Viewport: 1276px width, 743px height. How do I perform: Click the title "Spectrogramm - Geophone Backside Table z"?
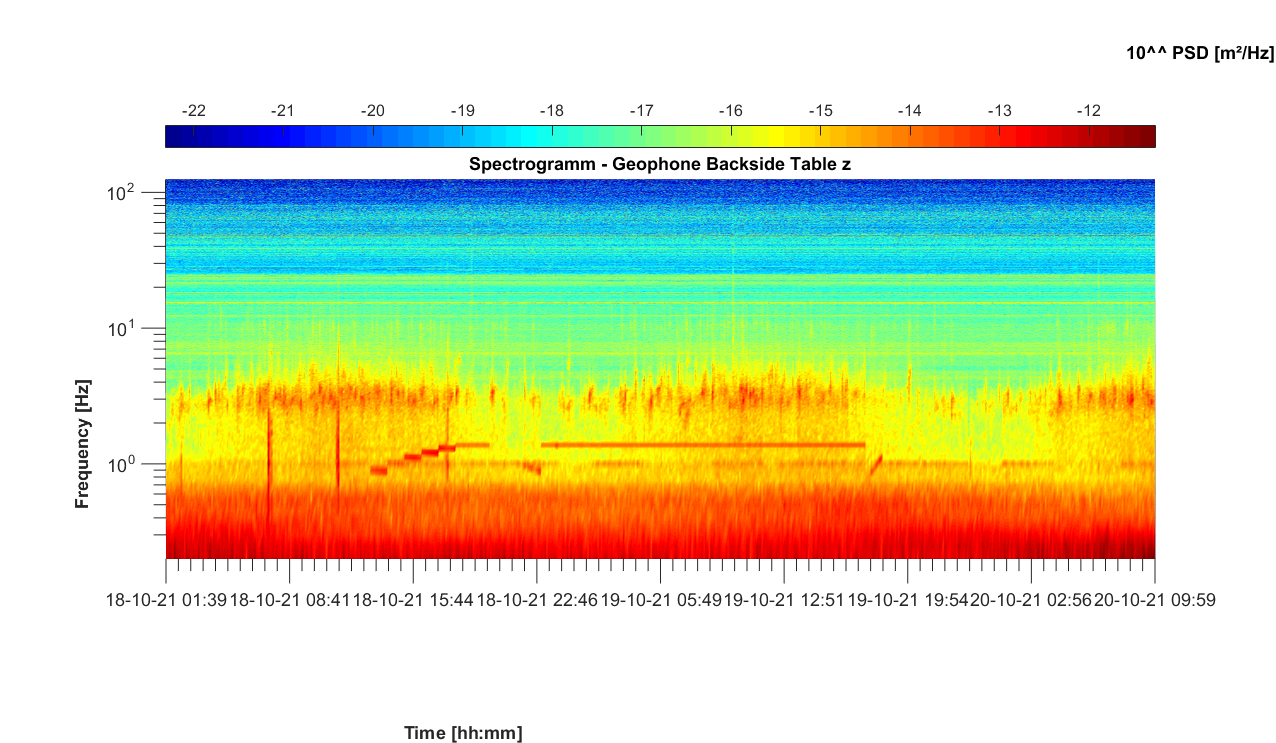click(x=660, y=164)
